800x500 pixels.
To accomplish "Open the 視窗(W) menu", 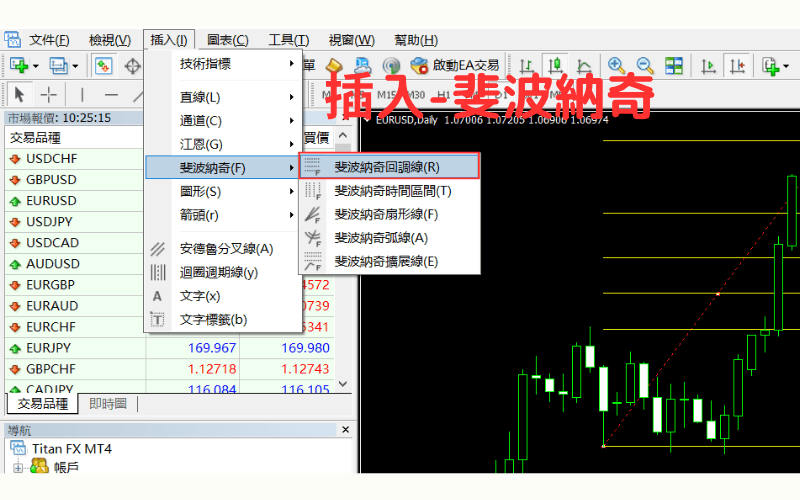I will 352,40.
